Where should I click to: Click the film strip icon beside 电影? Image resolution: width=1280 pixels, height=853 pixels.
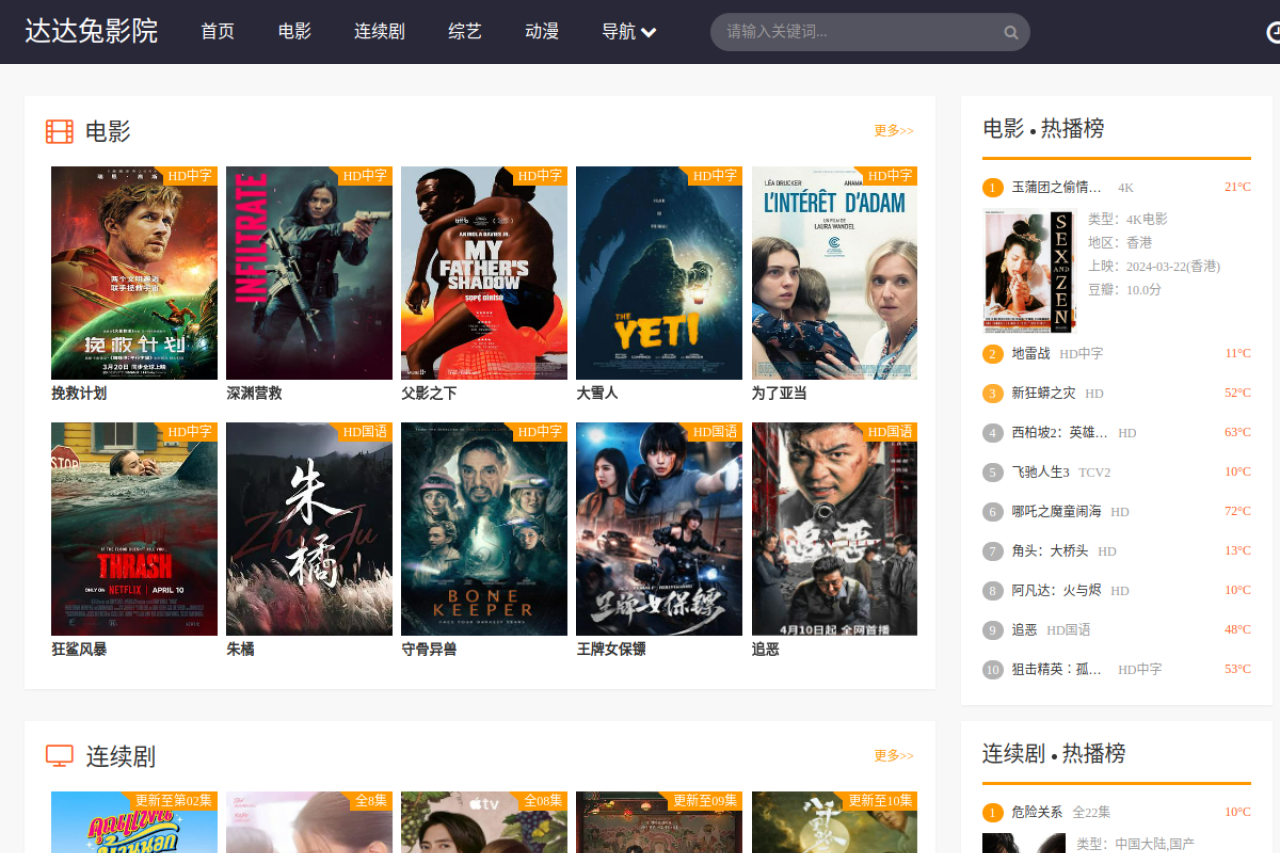pyautogui.click(x=60, y=131)
